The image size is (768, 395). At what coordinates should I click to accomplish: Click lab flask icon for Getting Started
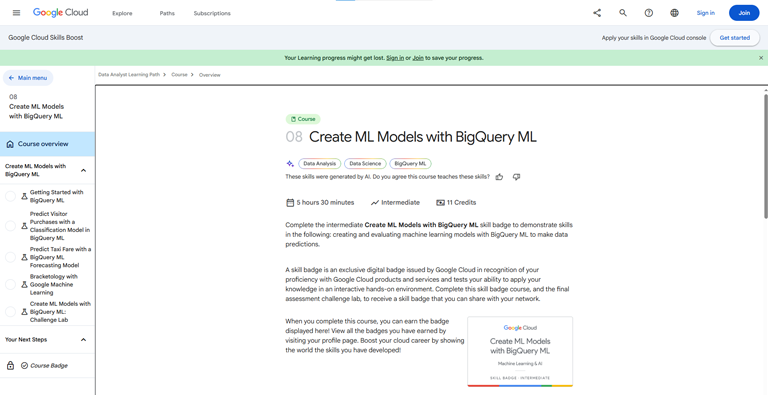(24, 197)
